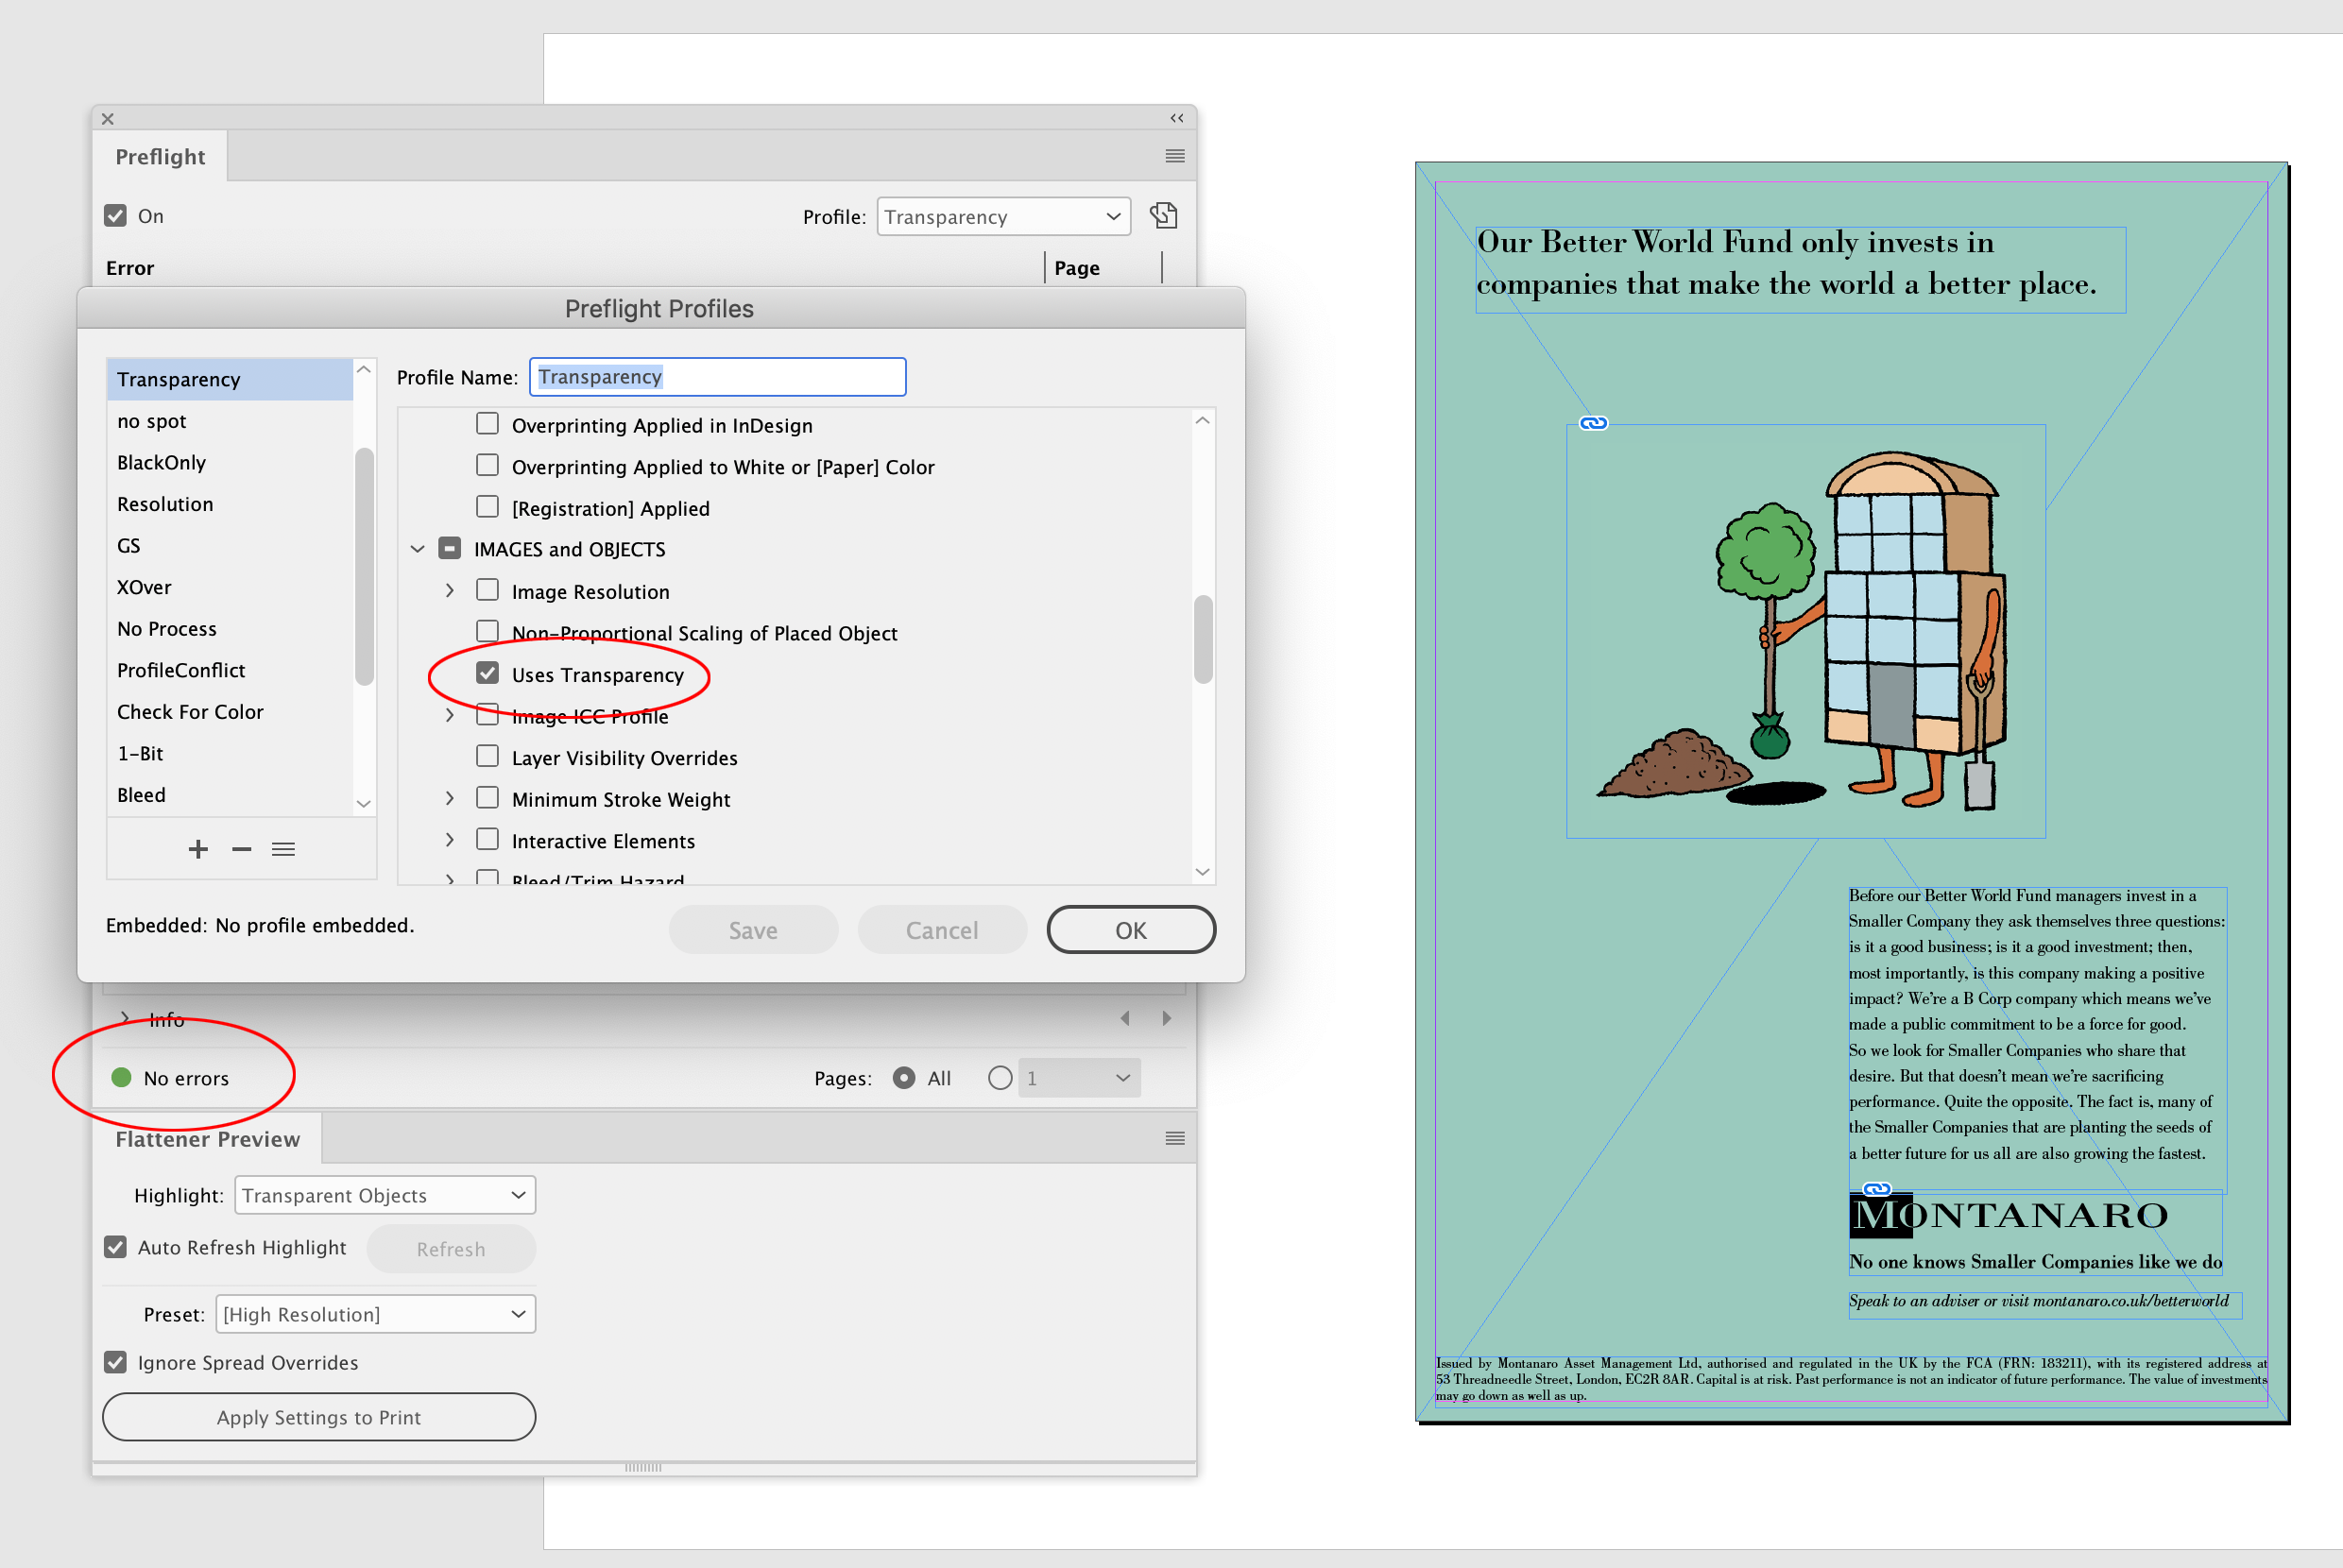Image resolution: width=2343 pixels, height=1568 pixels.
Task: Disable the On checkbox in Preflight panel
Action: [115, 214]
